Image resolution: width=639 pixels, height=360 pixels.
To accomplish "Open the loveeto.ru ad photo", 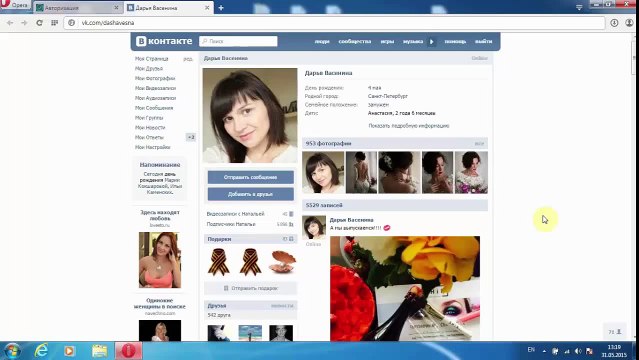I will click(x=160, y=260).
